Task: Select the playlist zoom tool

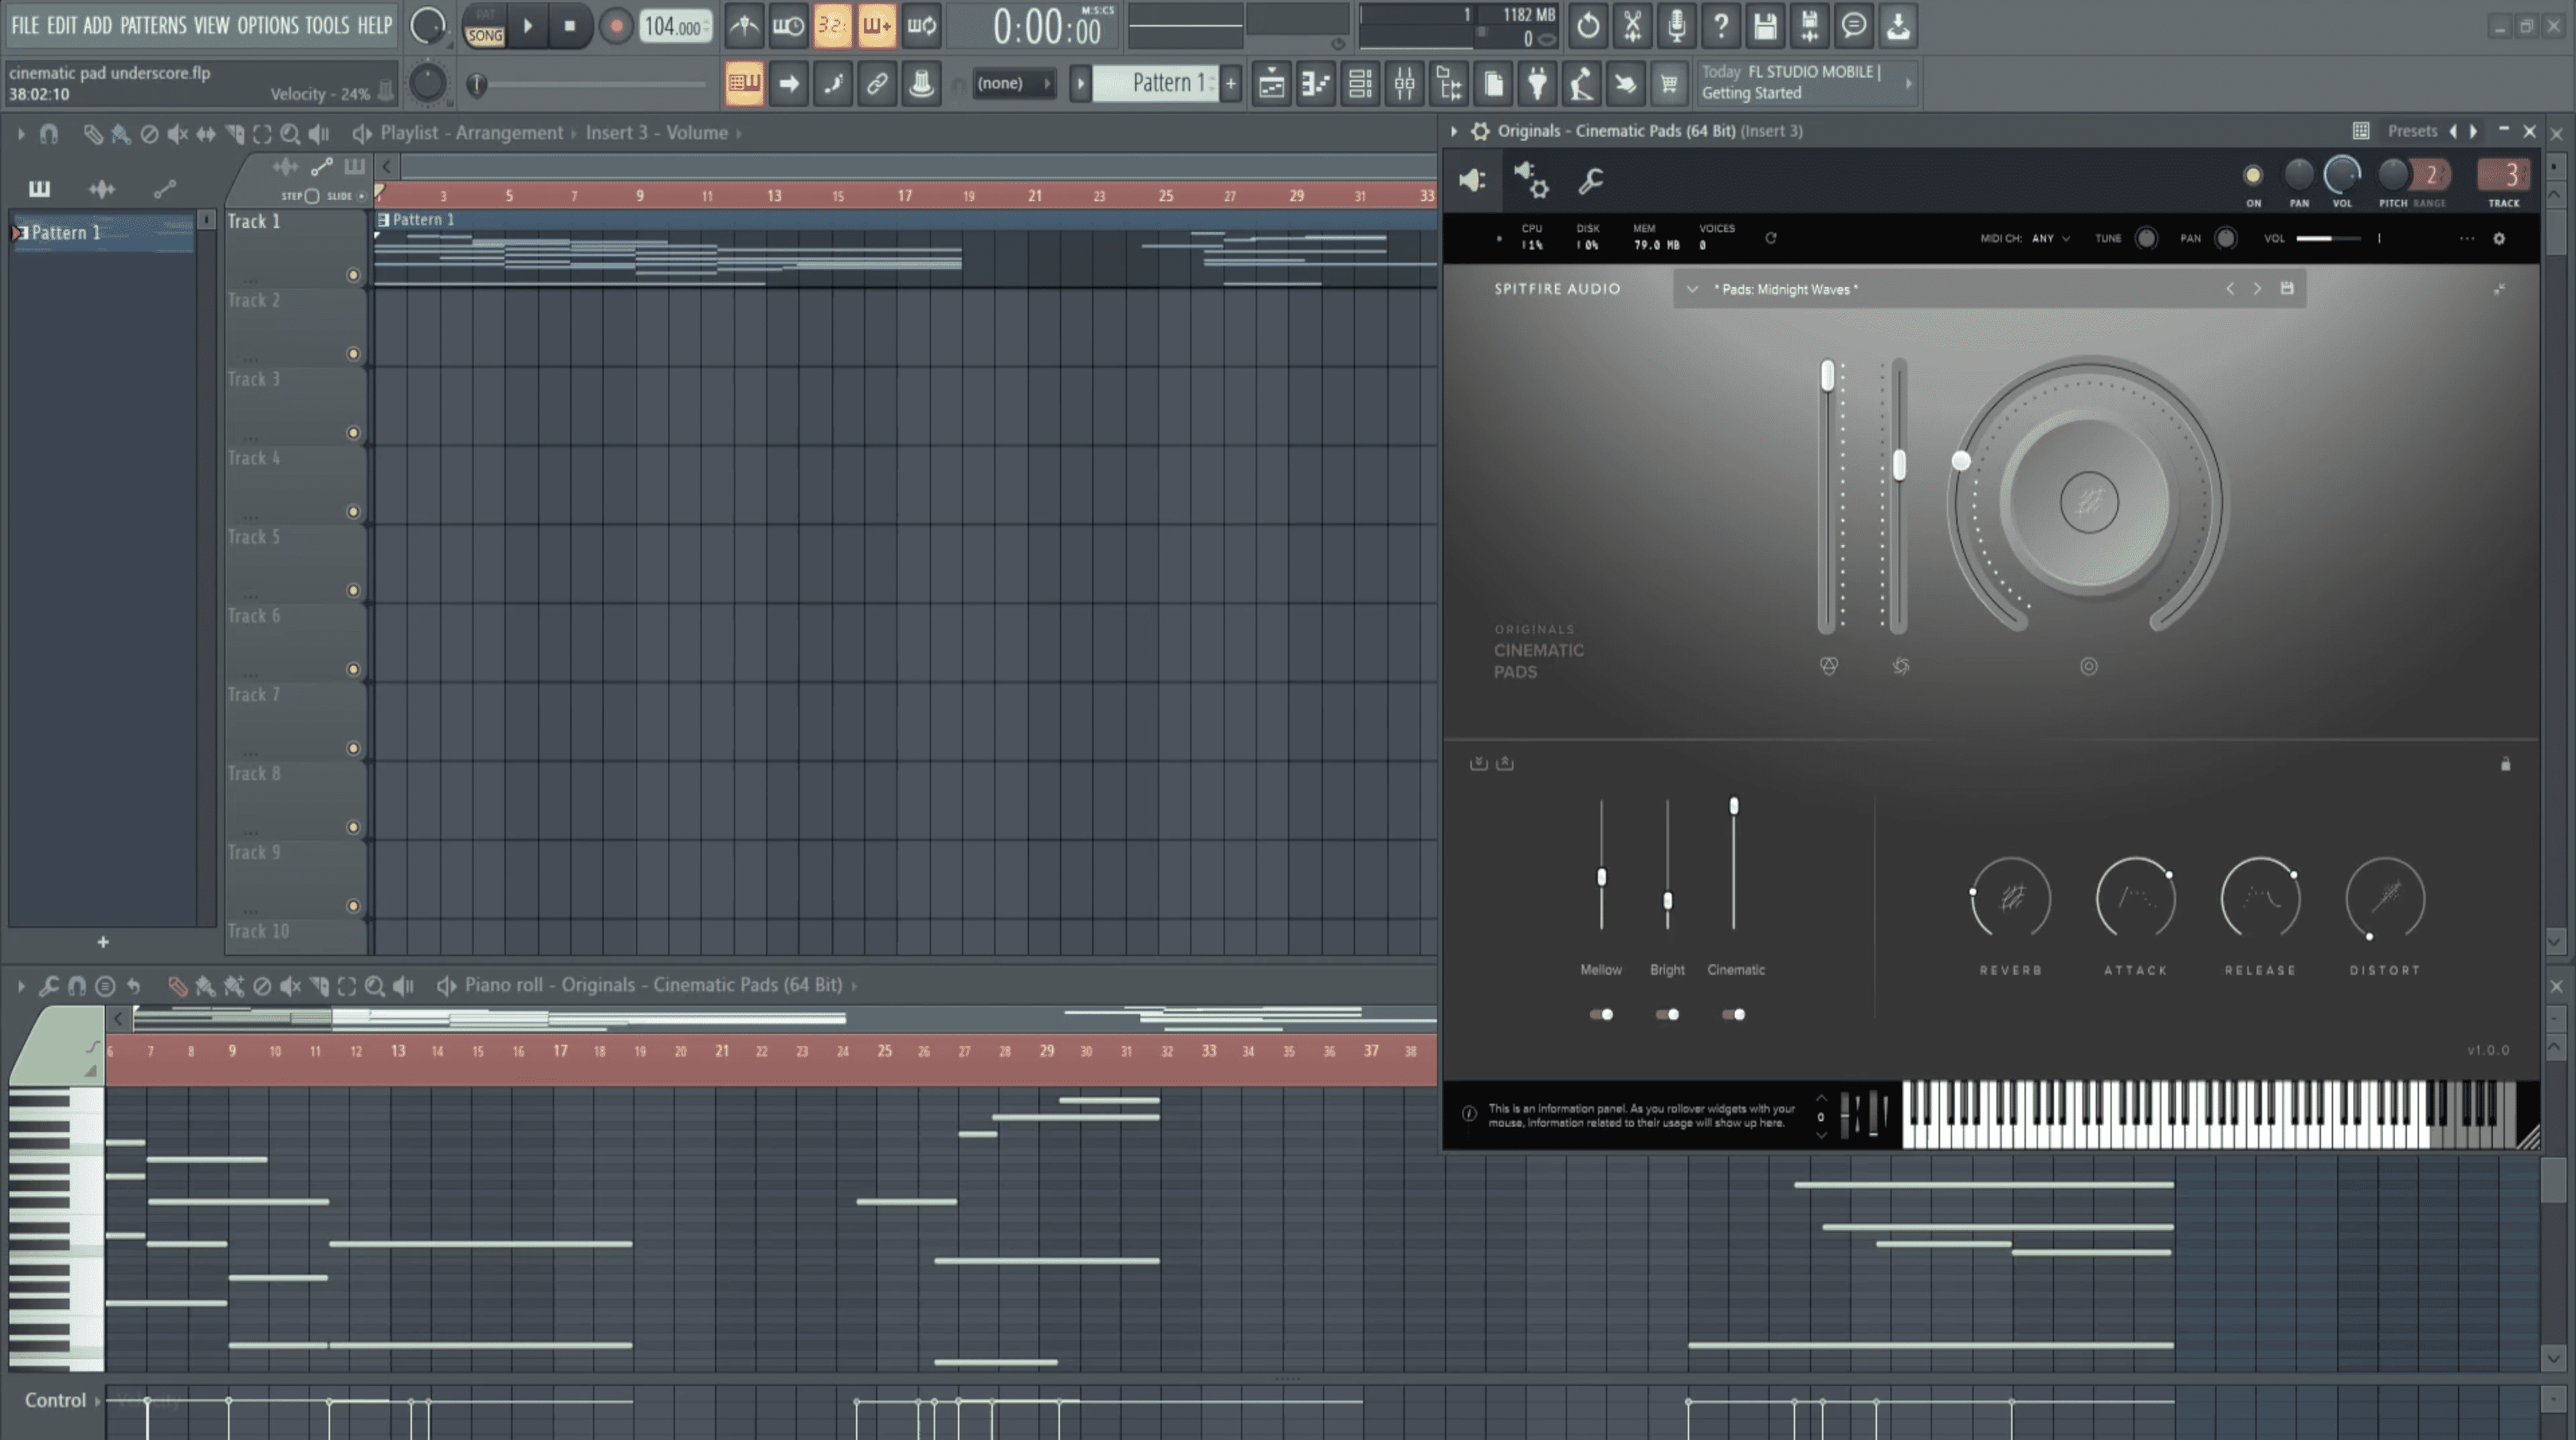Action: coord(290,133)
